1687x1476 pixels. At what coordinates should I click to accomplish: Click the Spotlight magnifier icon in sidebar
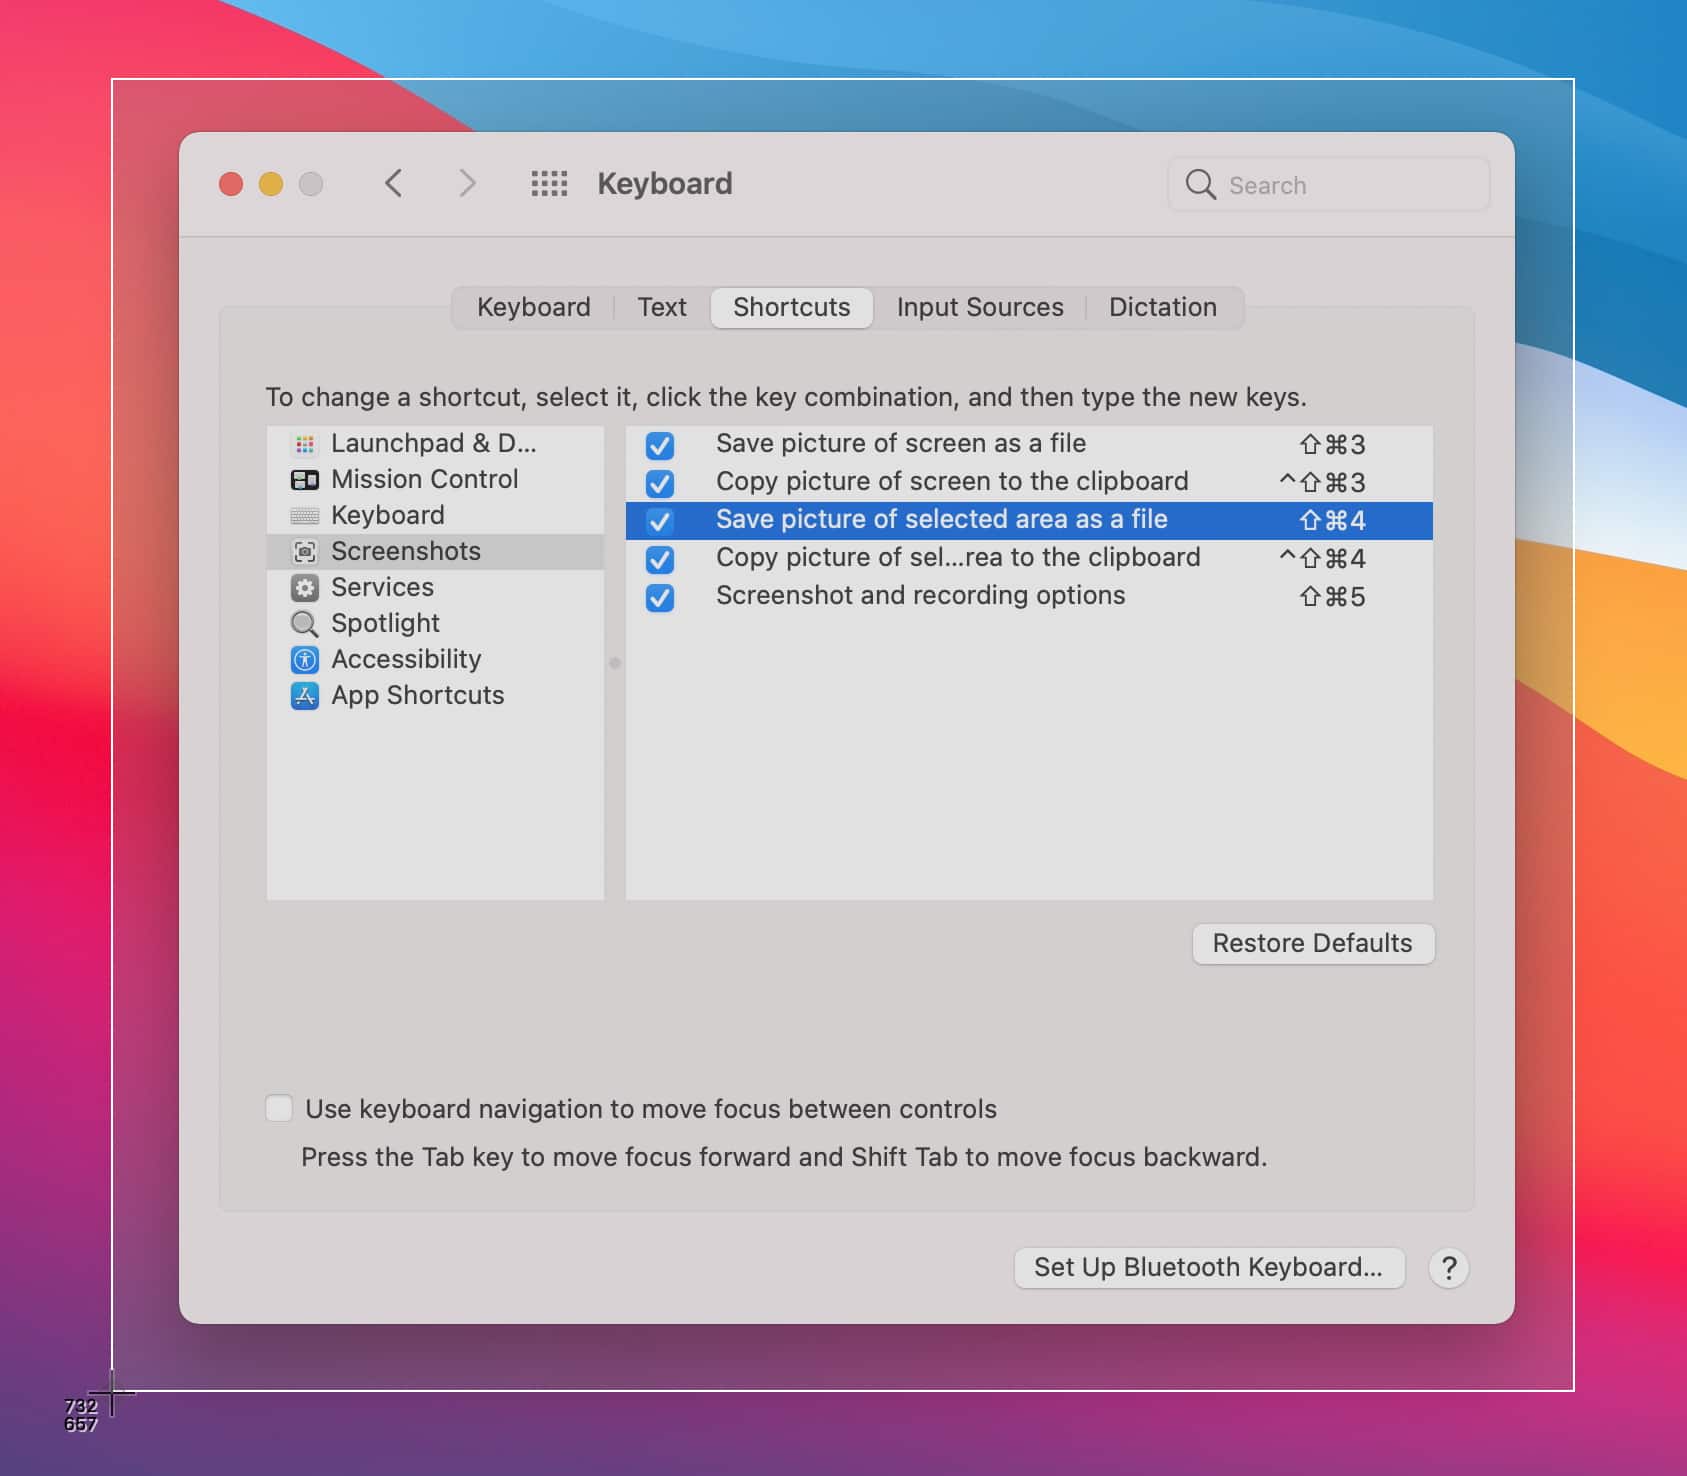coord(305,623)
